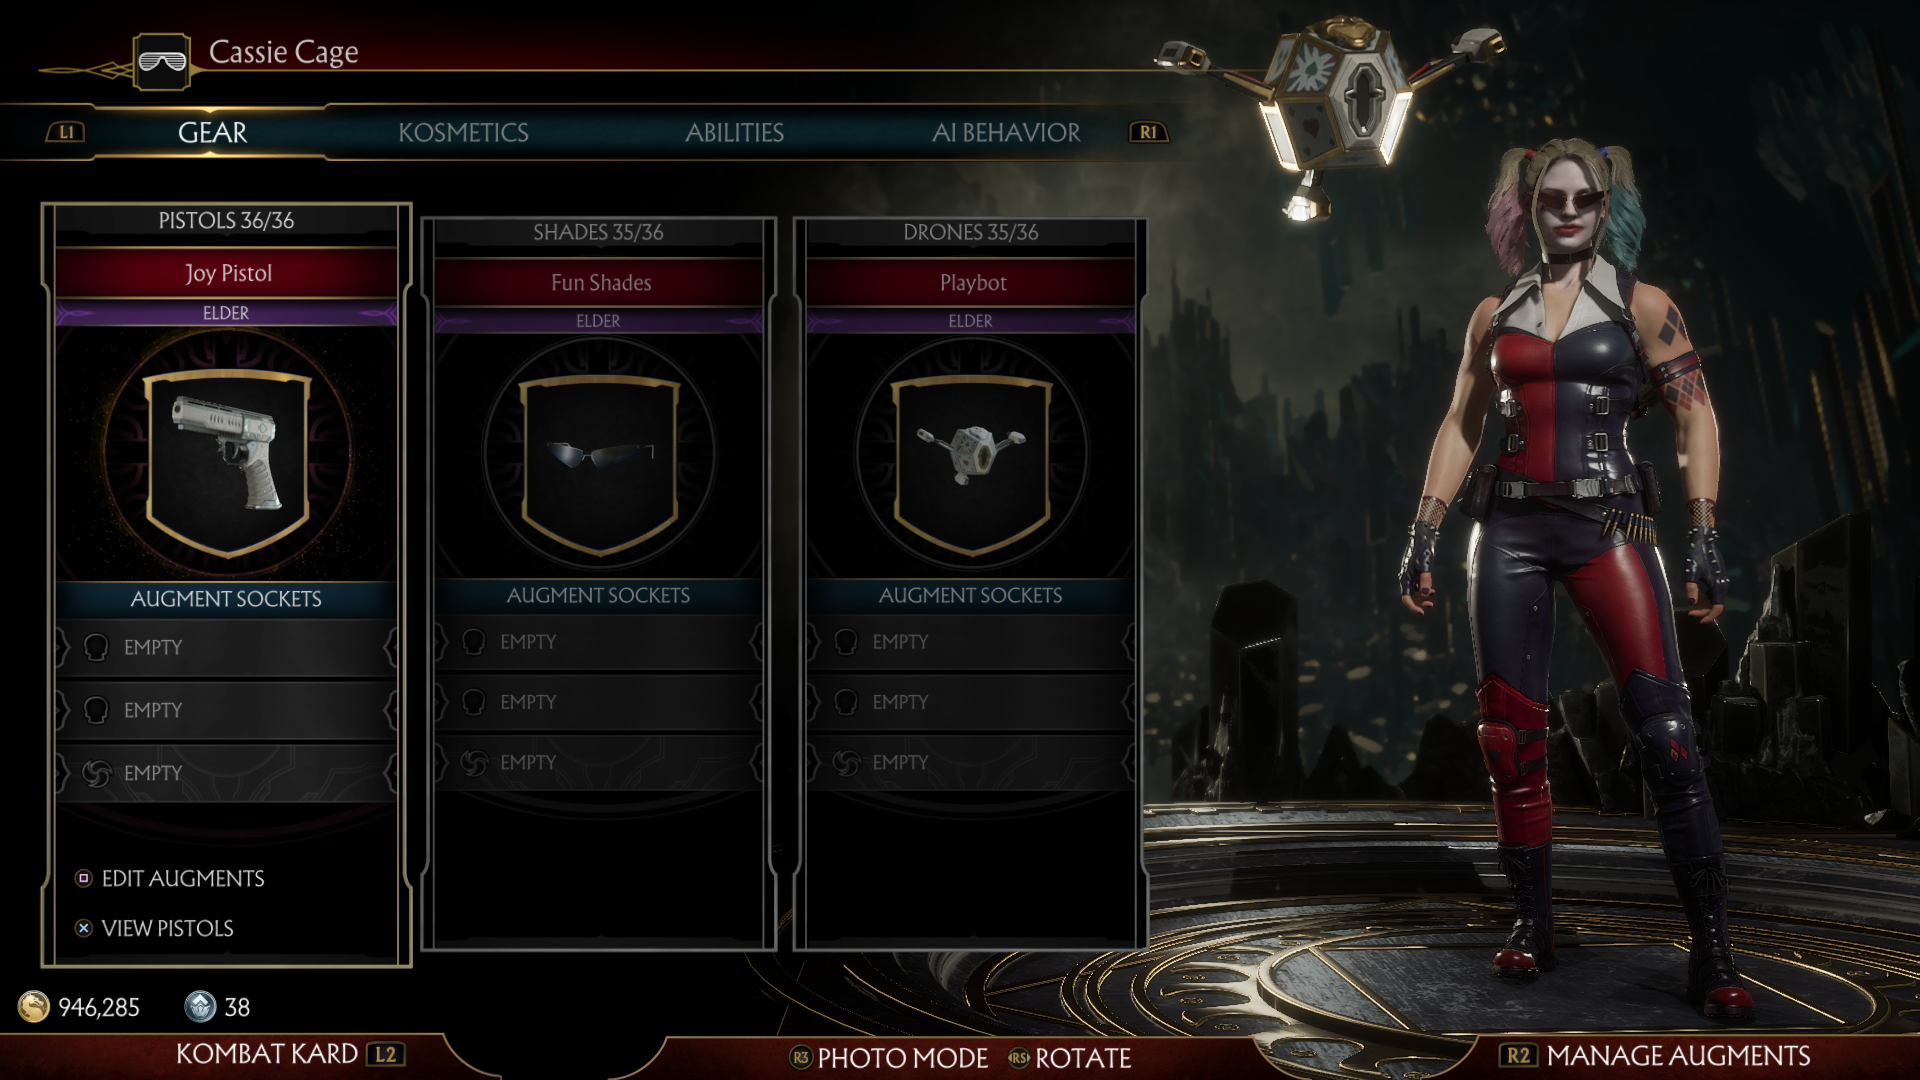Select third empty Shades augment socket
1920x1080 pixels.
[x=599, y=763]
